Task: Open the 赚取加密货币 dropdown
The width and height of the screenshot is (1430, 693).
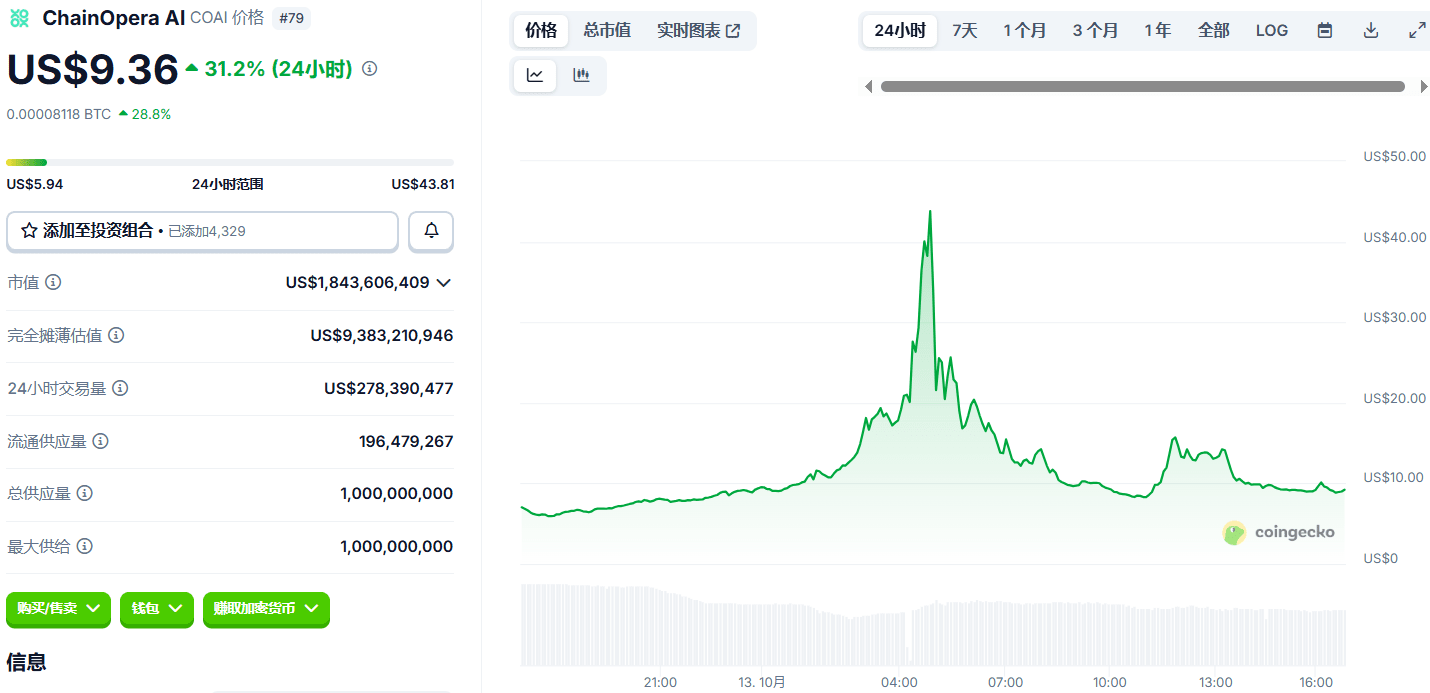Action: 265,608
